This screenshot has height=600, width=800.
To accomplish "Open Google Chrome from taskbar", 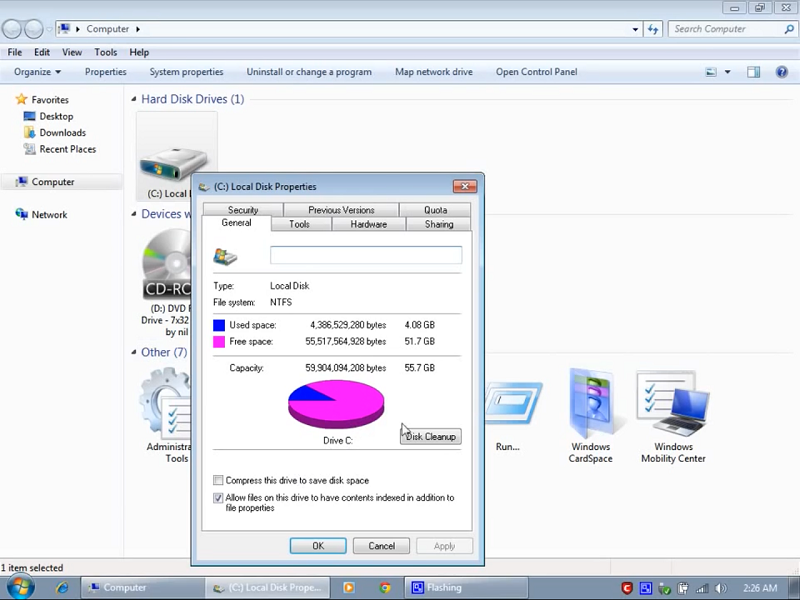I will click(x=385, y=588).
